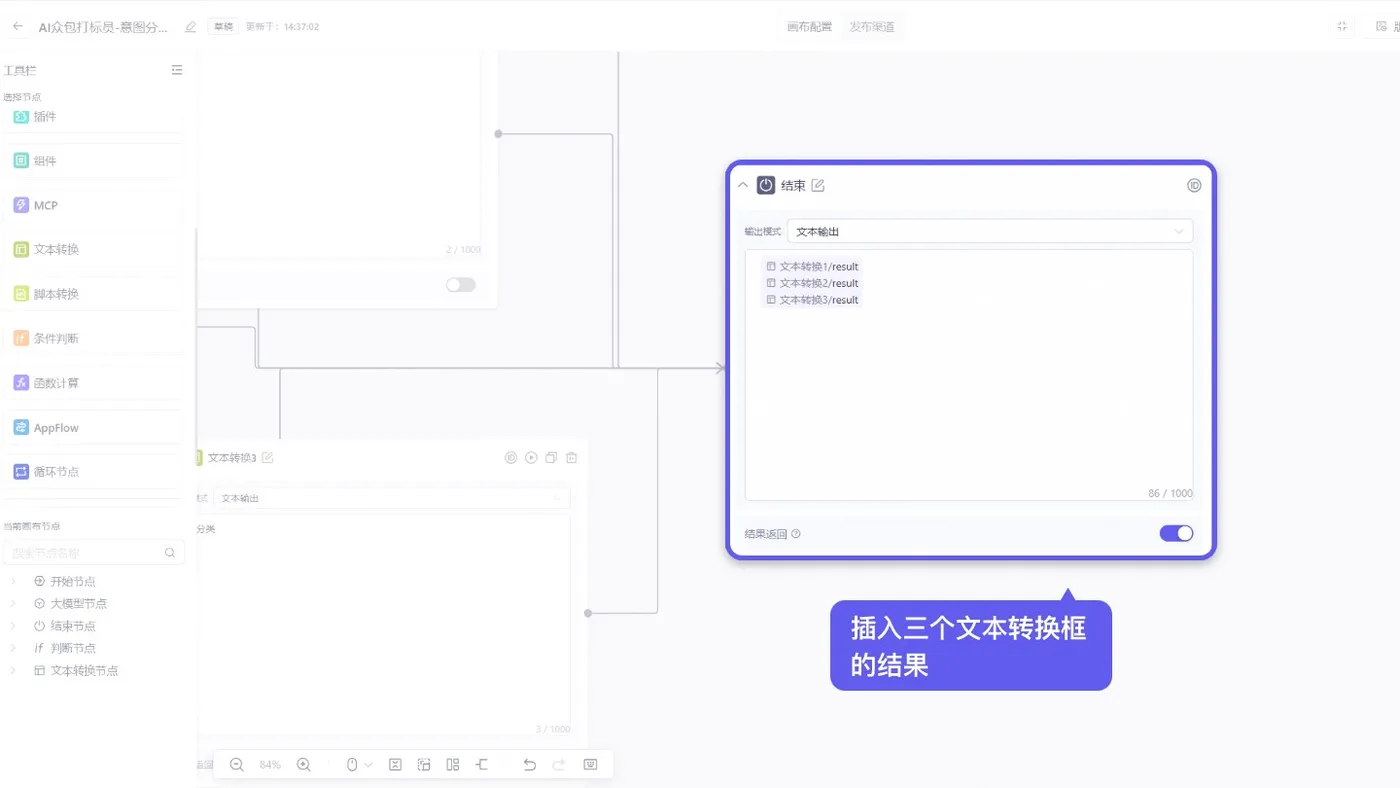Image resolution: width=1400 pixels, height=788 pixels.
Task: Expand the 大模型节点 tree item
Action: pos(13,603)
